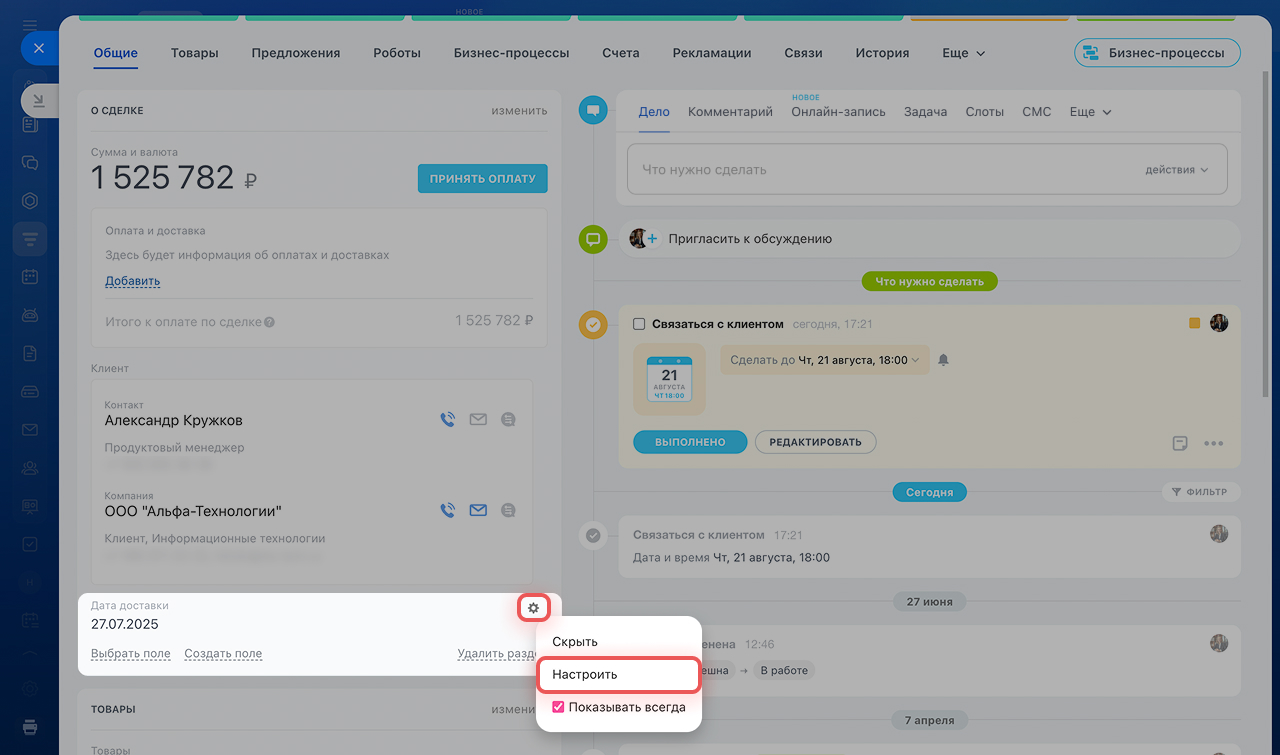Open the tasks checkmark sidebar icon
This screenshot has height=755, width=1280.
click(x=30, y=544)
